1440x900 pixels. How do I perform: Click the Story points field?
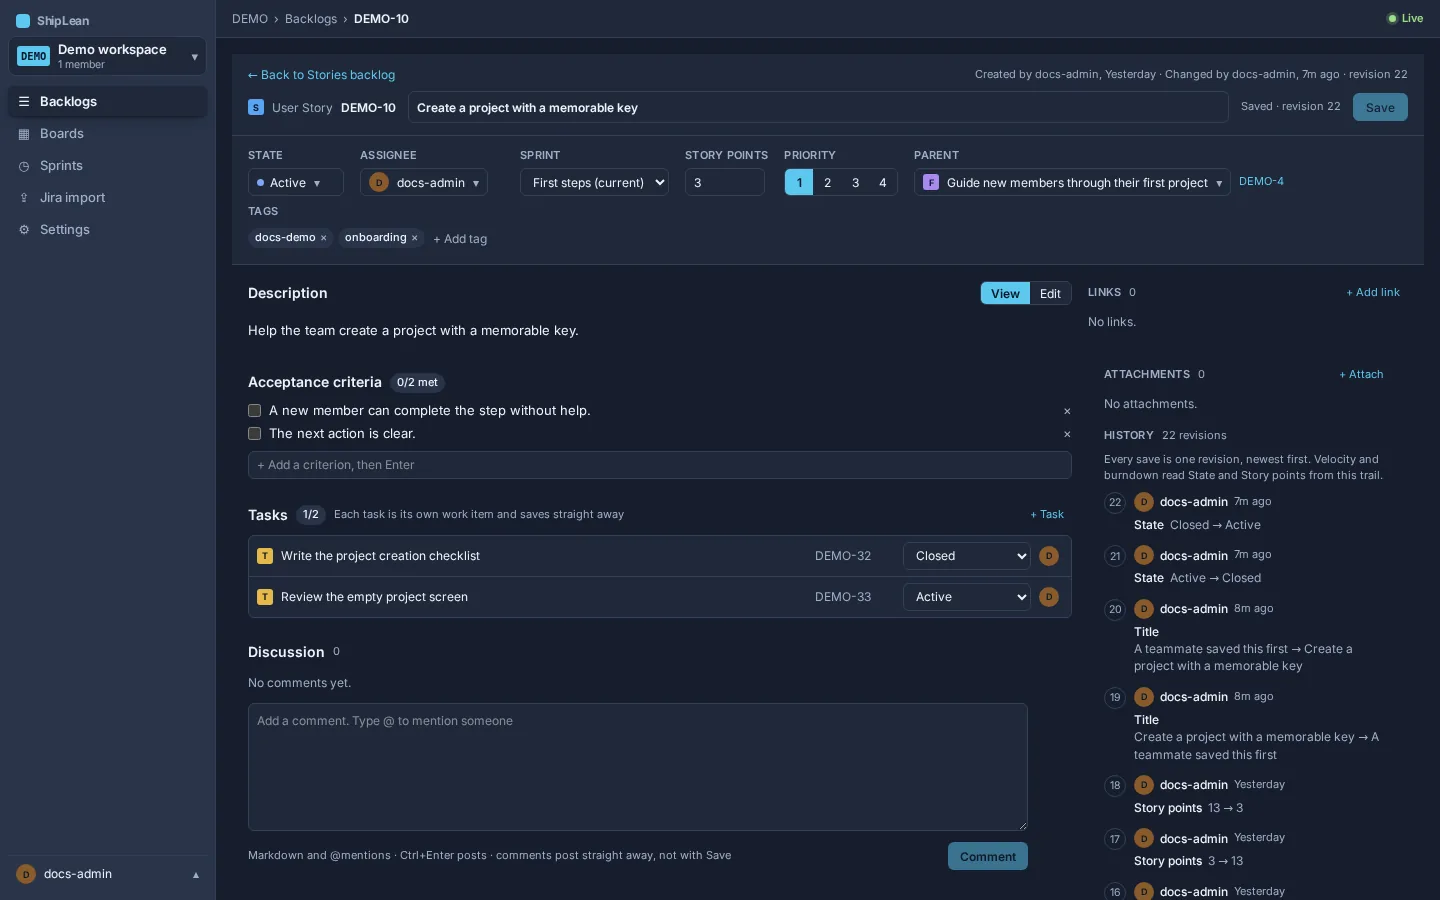tap(725, 183)
